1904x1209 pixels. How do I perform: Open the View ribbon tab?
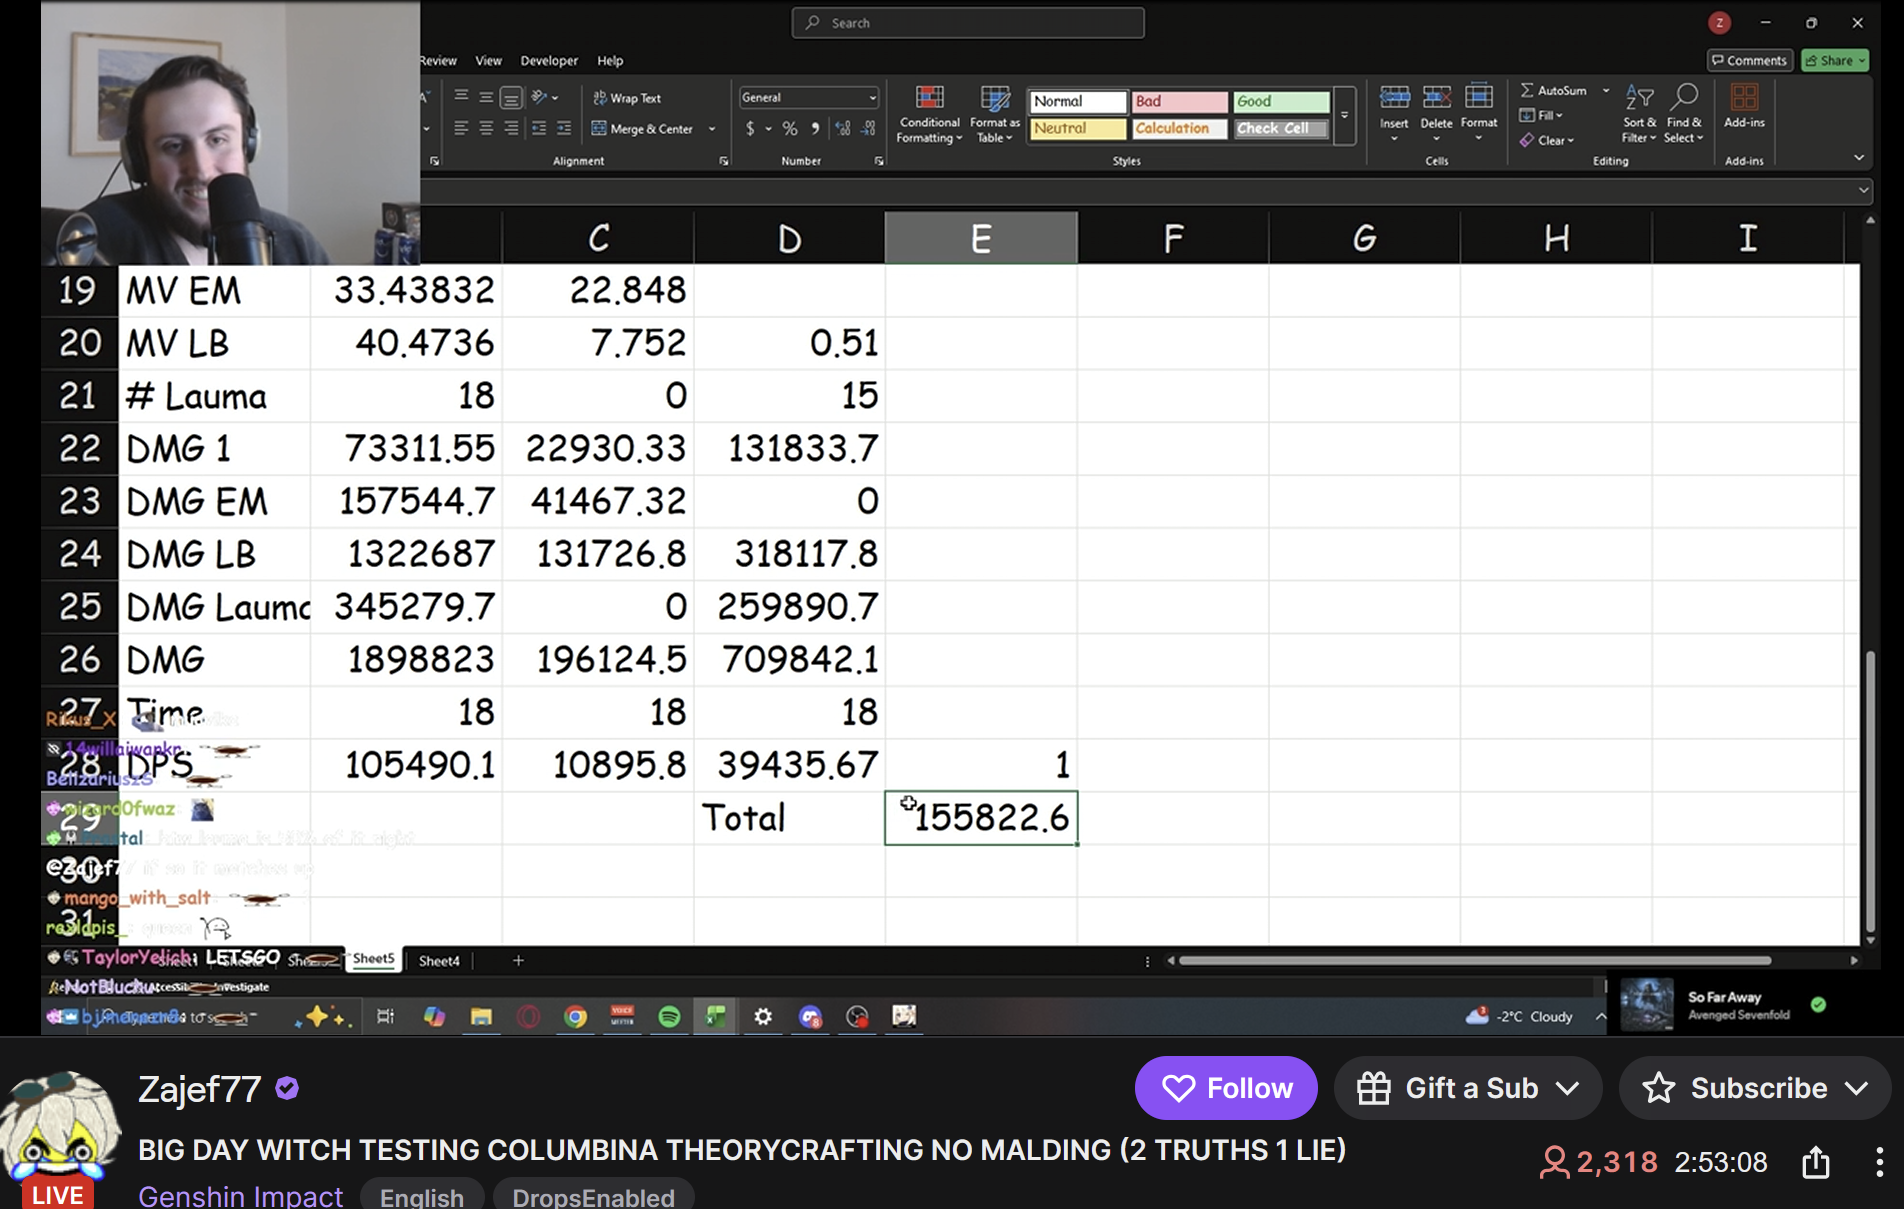(x=488, y=61)
